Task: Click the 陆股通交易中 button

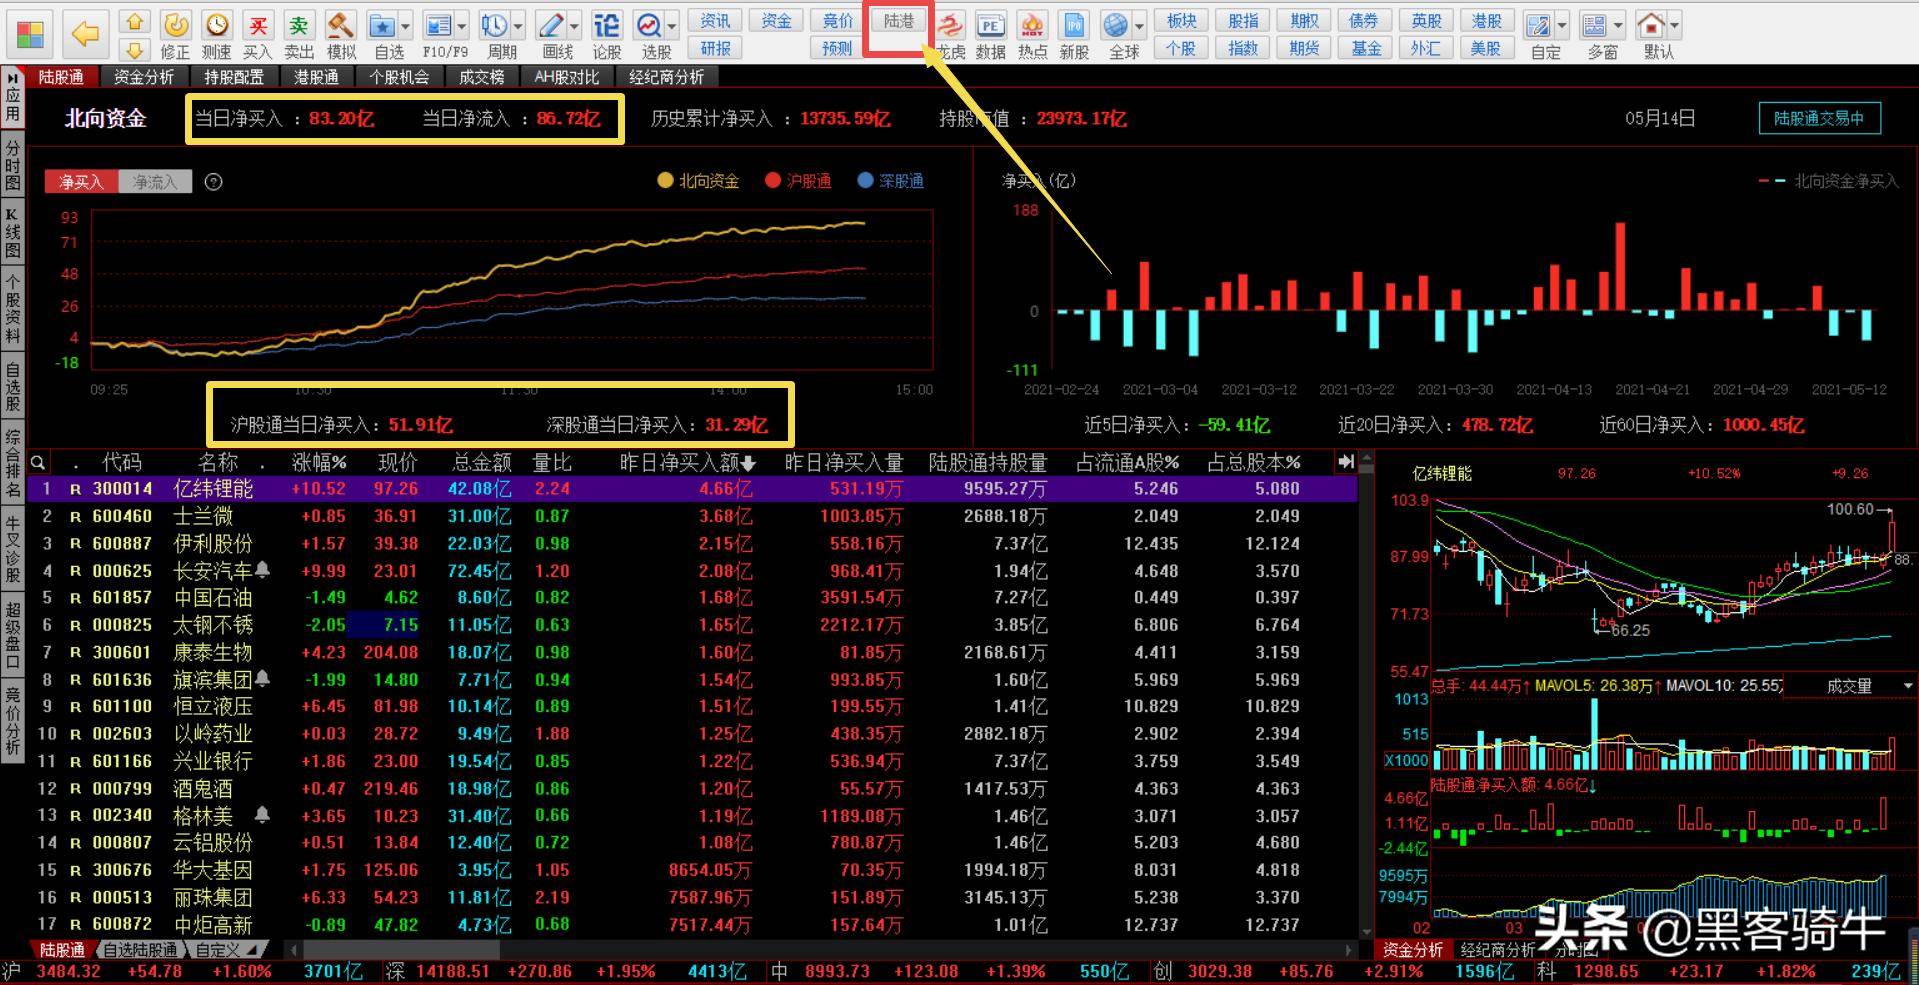Action: pos(1819,118)
